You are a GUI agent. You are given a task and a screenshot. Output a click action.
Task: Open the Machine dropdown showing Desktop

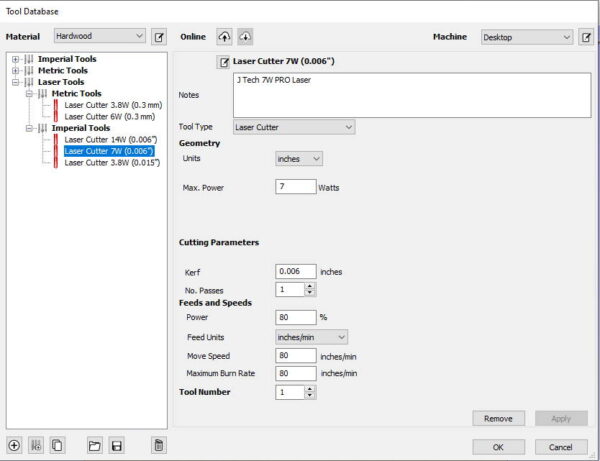pos(526,37)
